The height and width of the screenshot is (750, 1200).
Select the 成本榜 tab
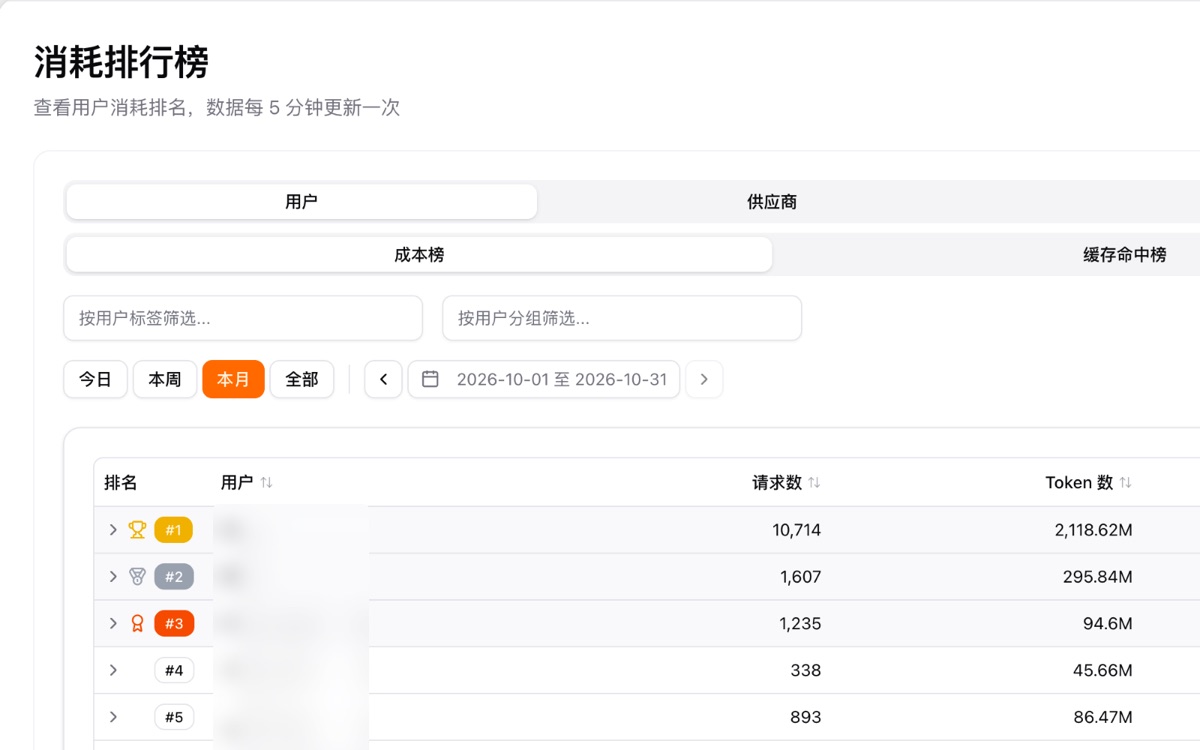coord(419,255)
